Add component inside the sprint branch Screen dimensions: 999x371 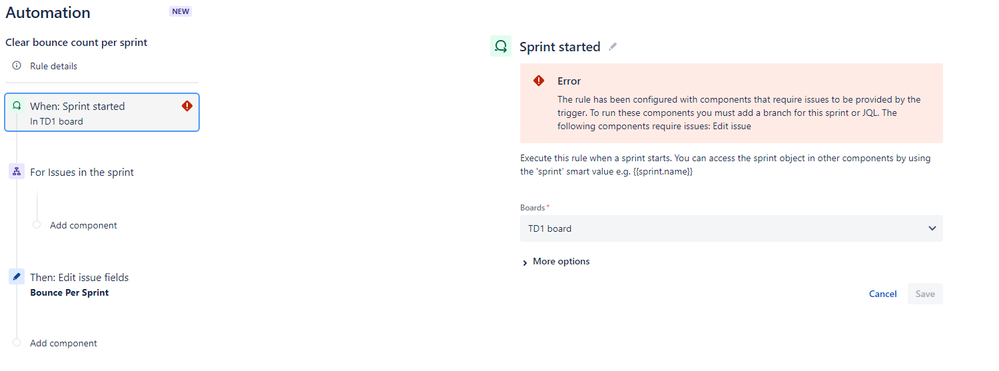(83, 225)
